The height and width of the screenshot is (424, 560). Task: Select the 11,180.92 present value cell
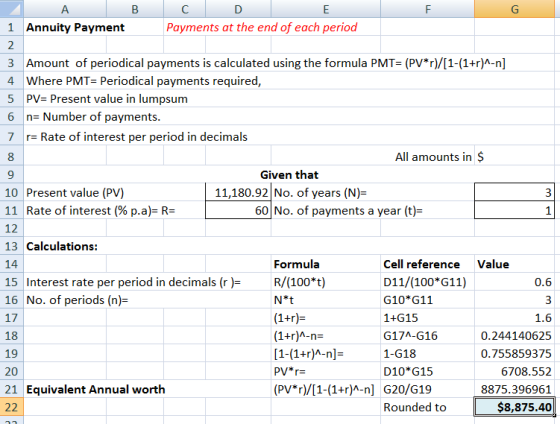coord(238,193)
